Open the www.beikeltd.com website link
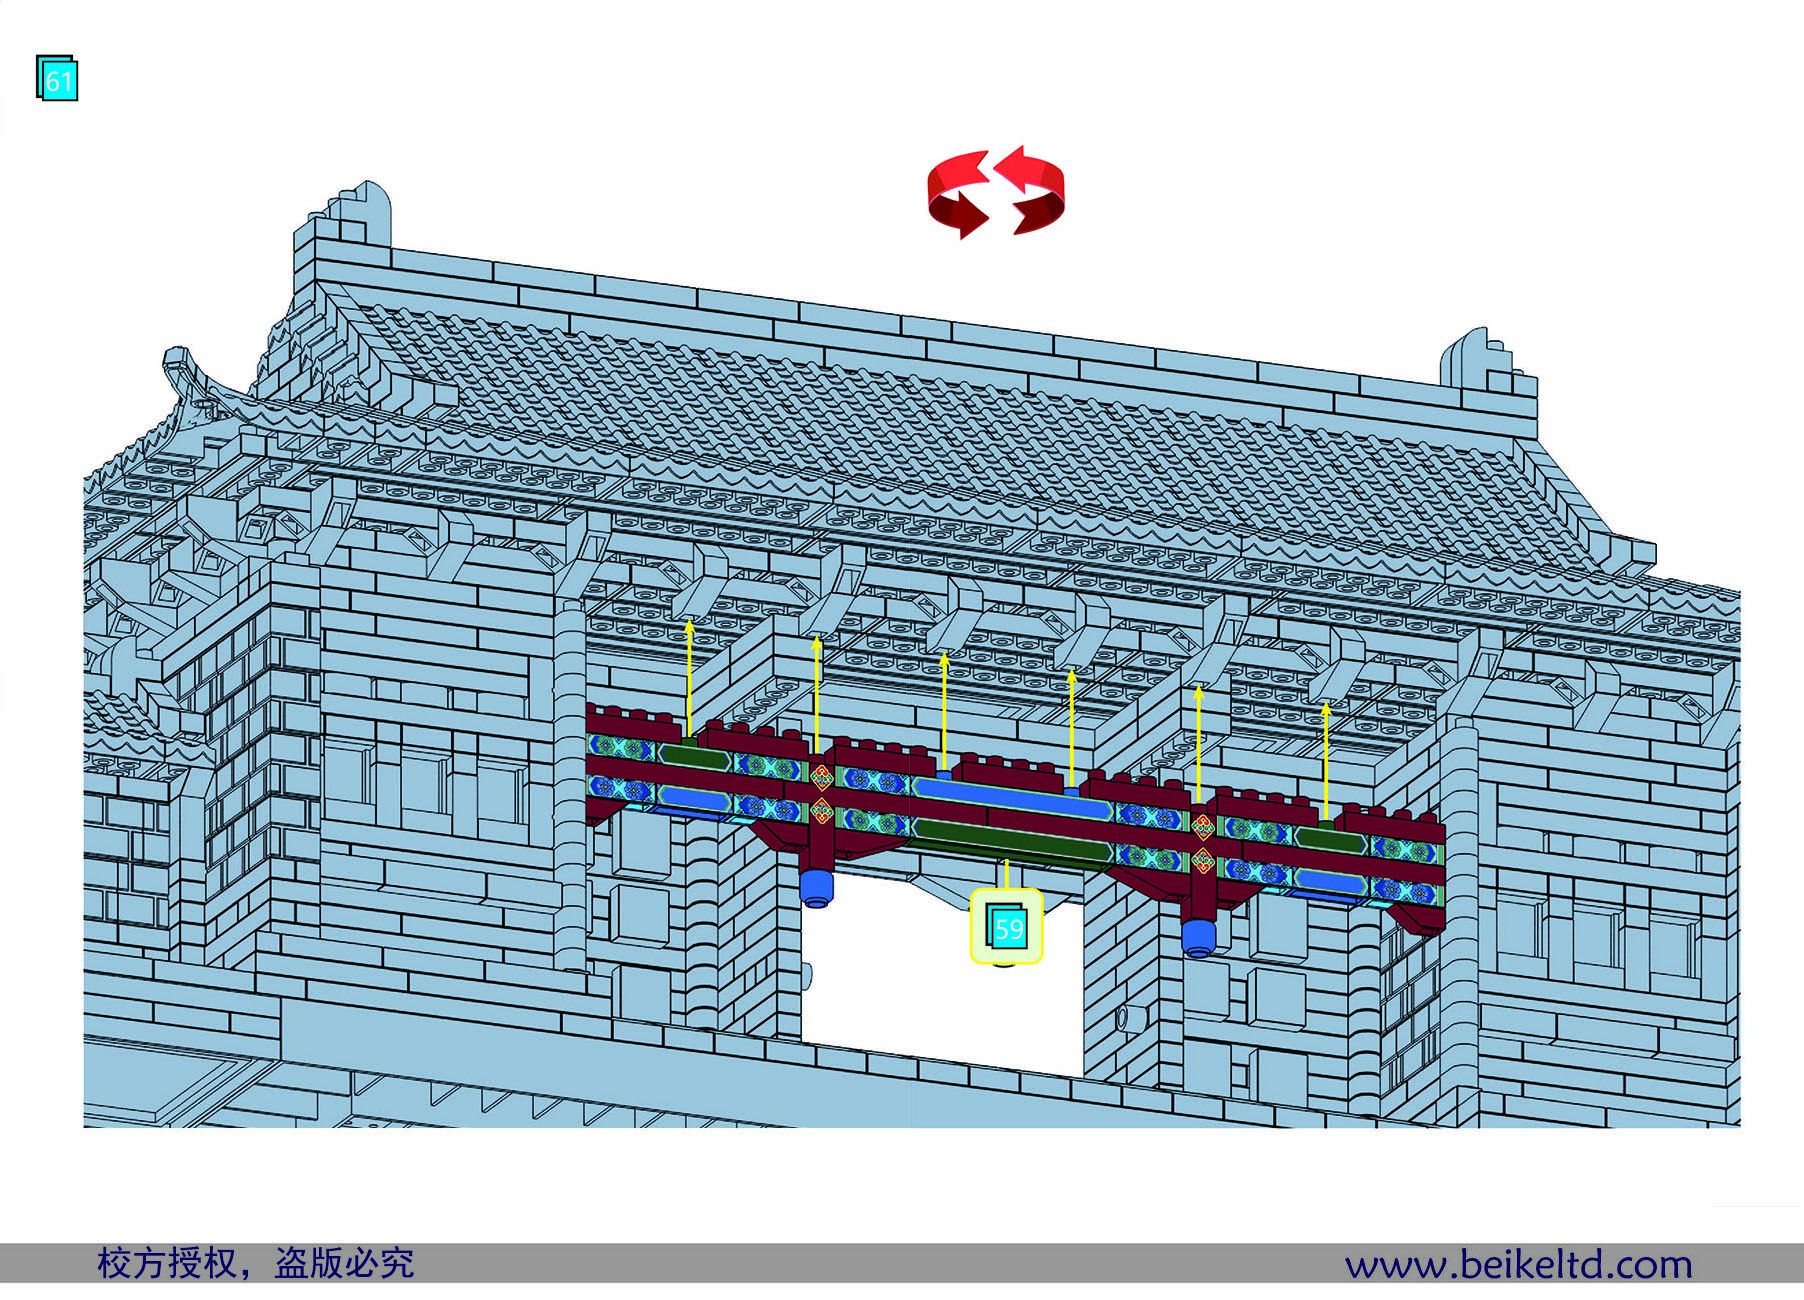The width and height of the screenshot is (1804, 1300). (1518, 1264)
